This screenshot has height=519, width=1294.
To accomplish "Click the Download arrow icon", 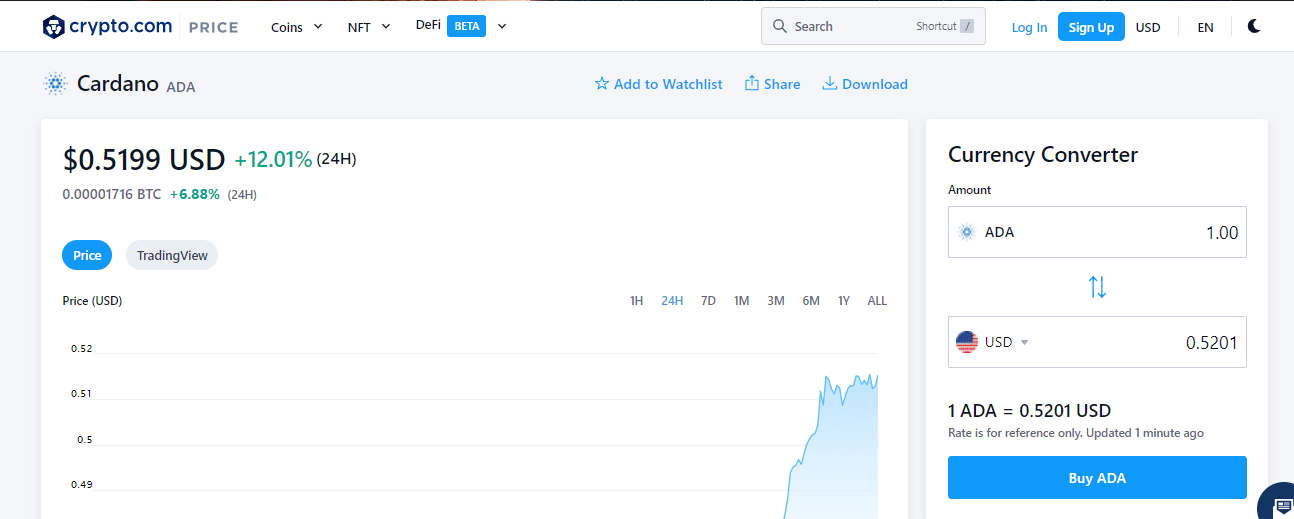I will pos(830,83).
